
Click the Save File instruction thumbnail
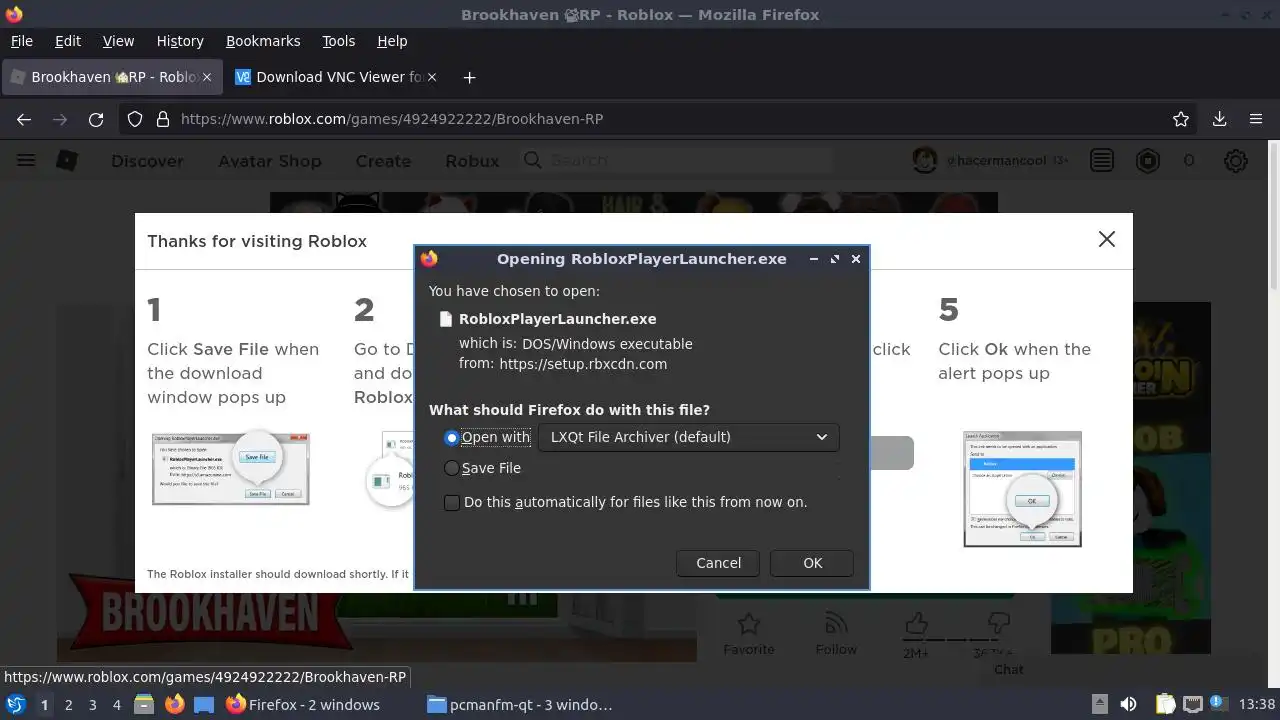[x=231, y=469]
